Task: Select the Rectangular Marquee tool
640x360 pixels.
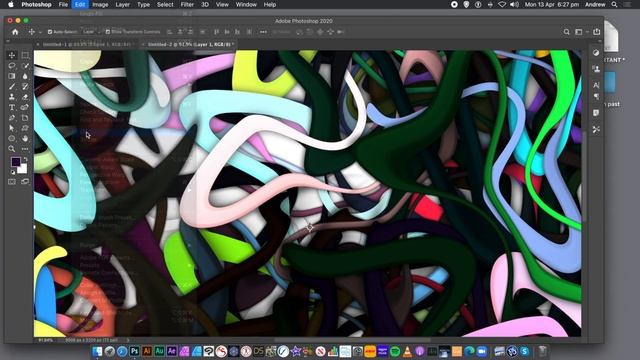Action: coord(25,55)
